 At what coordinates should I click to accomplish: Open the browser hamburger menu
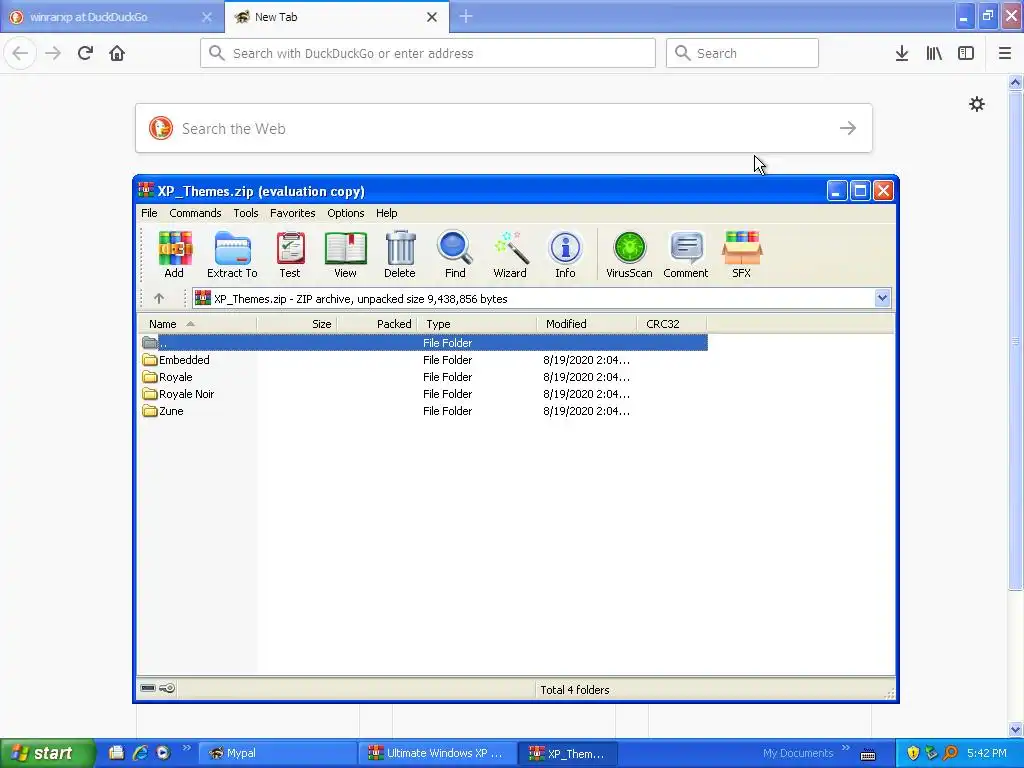pos(1004,53)
